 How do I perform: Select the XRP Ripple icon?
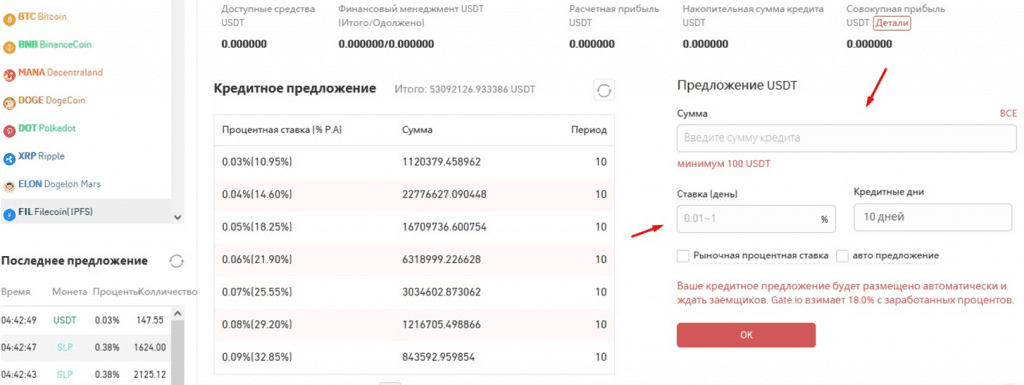click(9, 159)
